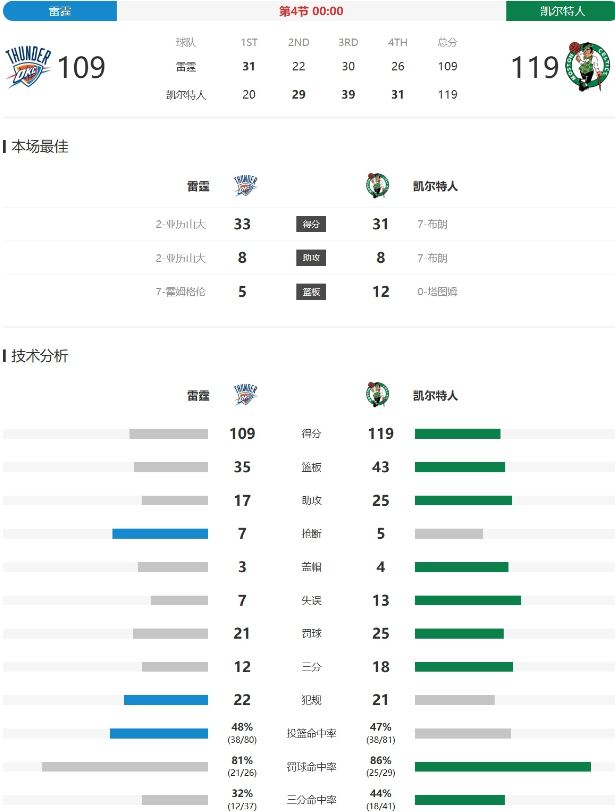Click Thunder logo in 本场最佳 section
This screenshot has height=812, width=615.
click(246, 186)
